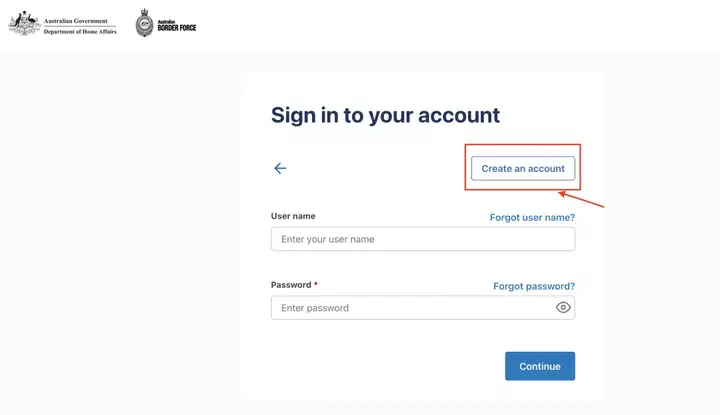Submit with the Continue button
720x415 pixels.
pos(540,366)
